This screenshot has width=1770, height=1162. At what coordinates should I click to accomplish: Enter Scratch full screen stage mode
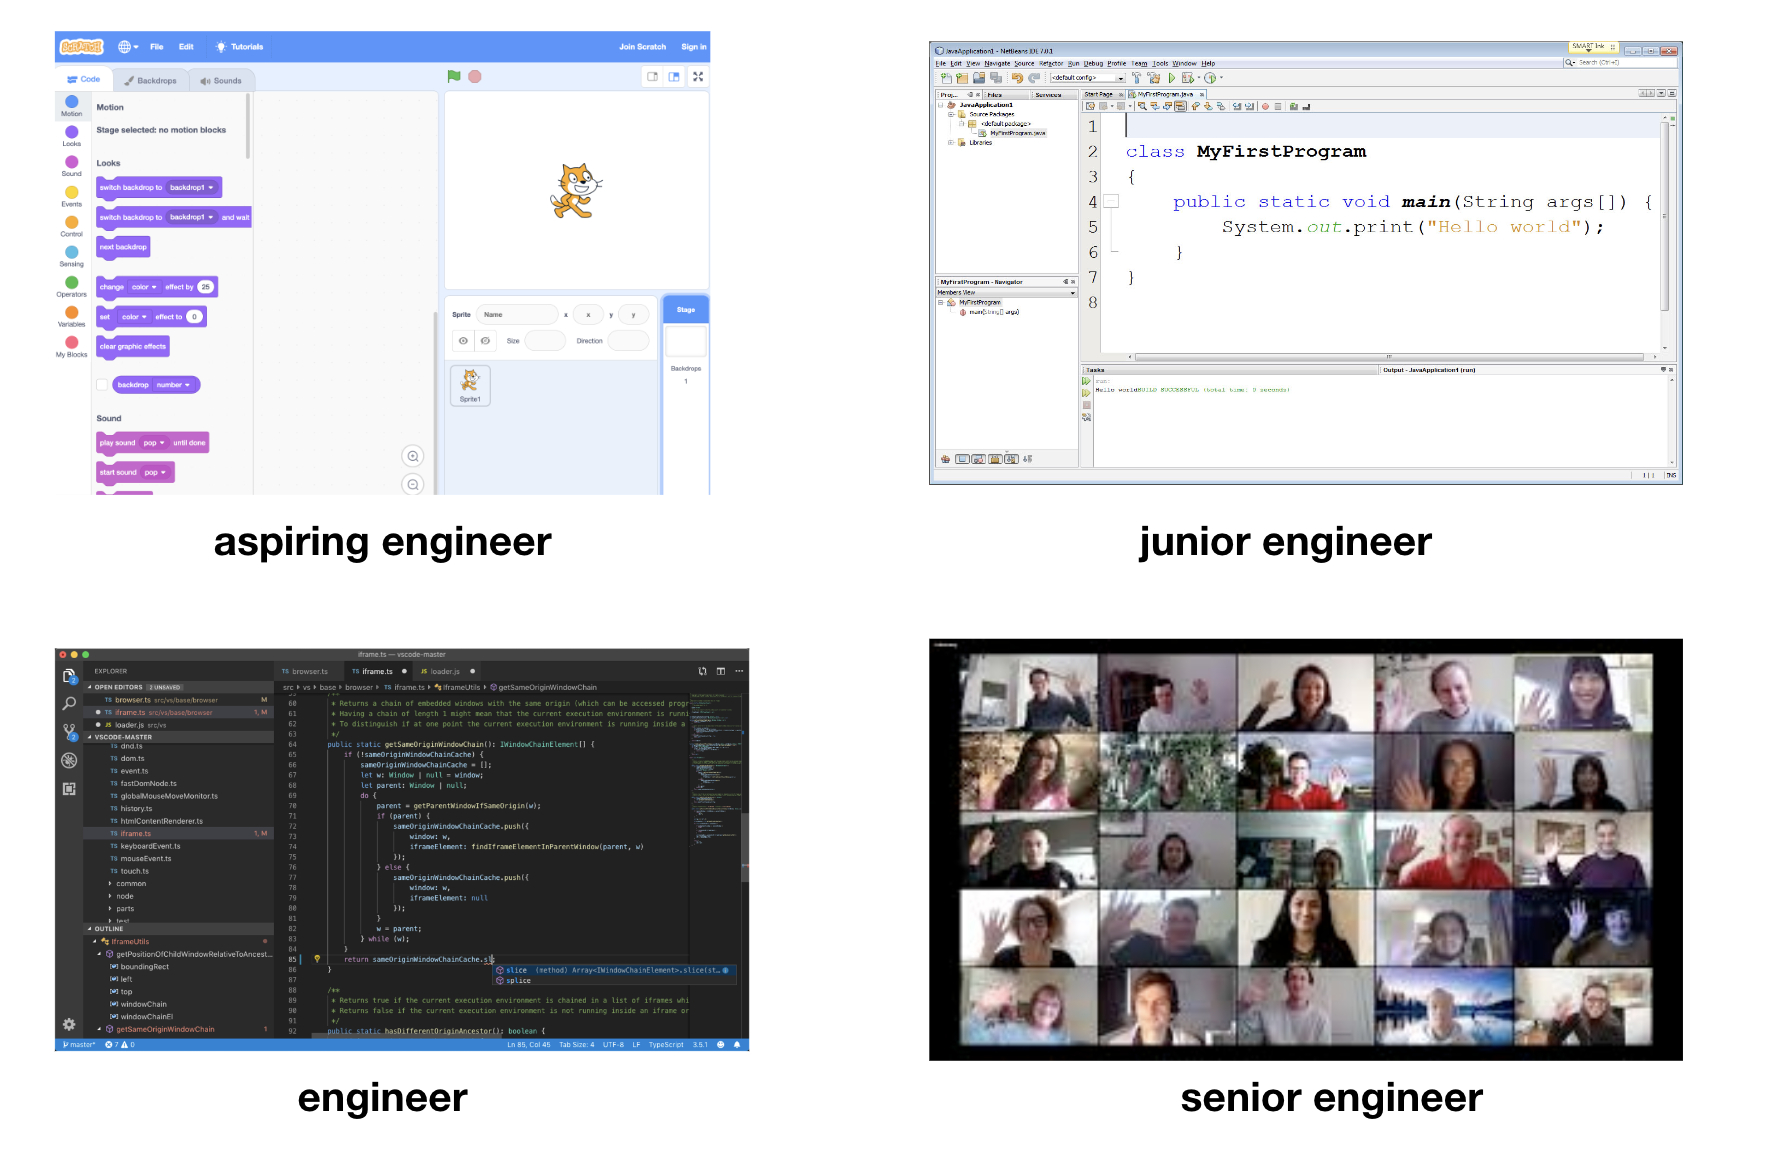coord(698,76)
